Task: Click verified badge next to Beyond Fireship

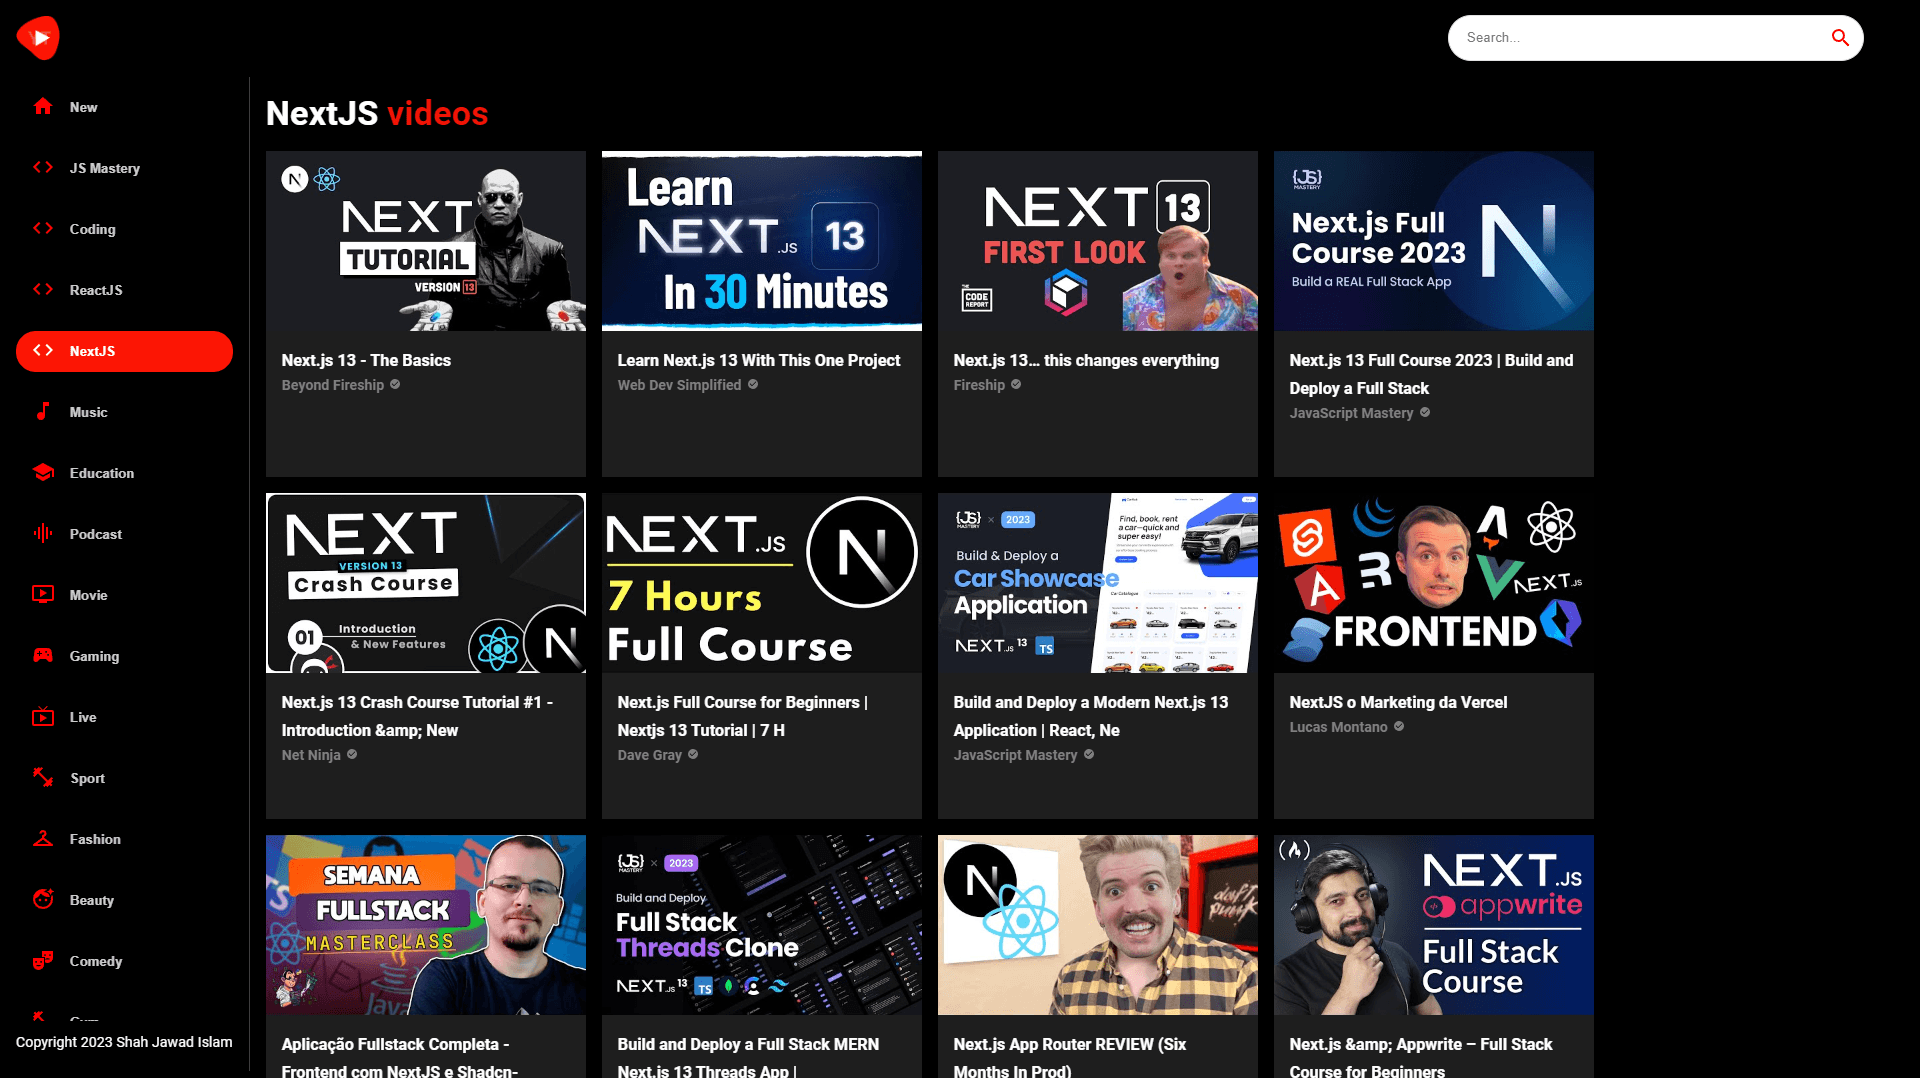Action: point(395,384)
